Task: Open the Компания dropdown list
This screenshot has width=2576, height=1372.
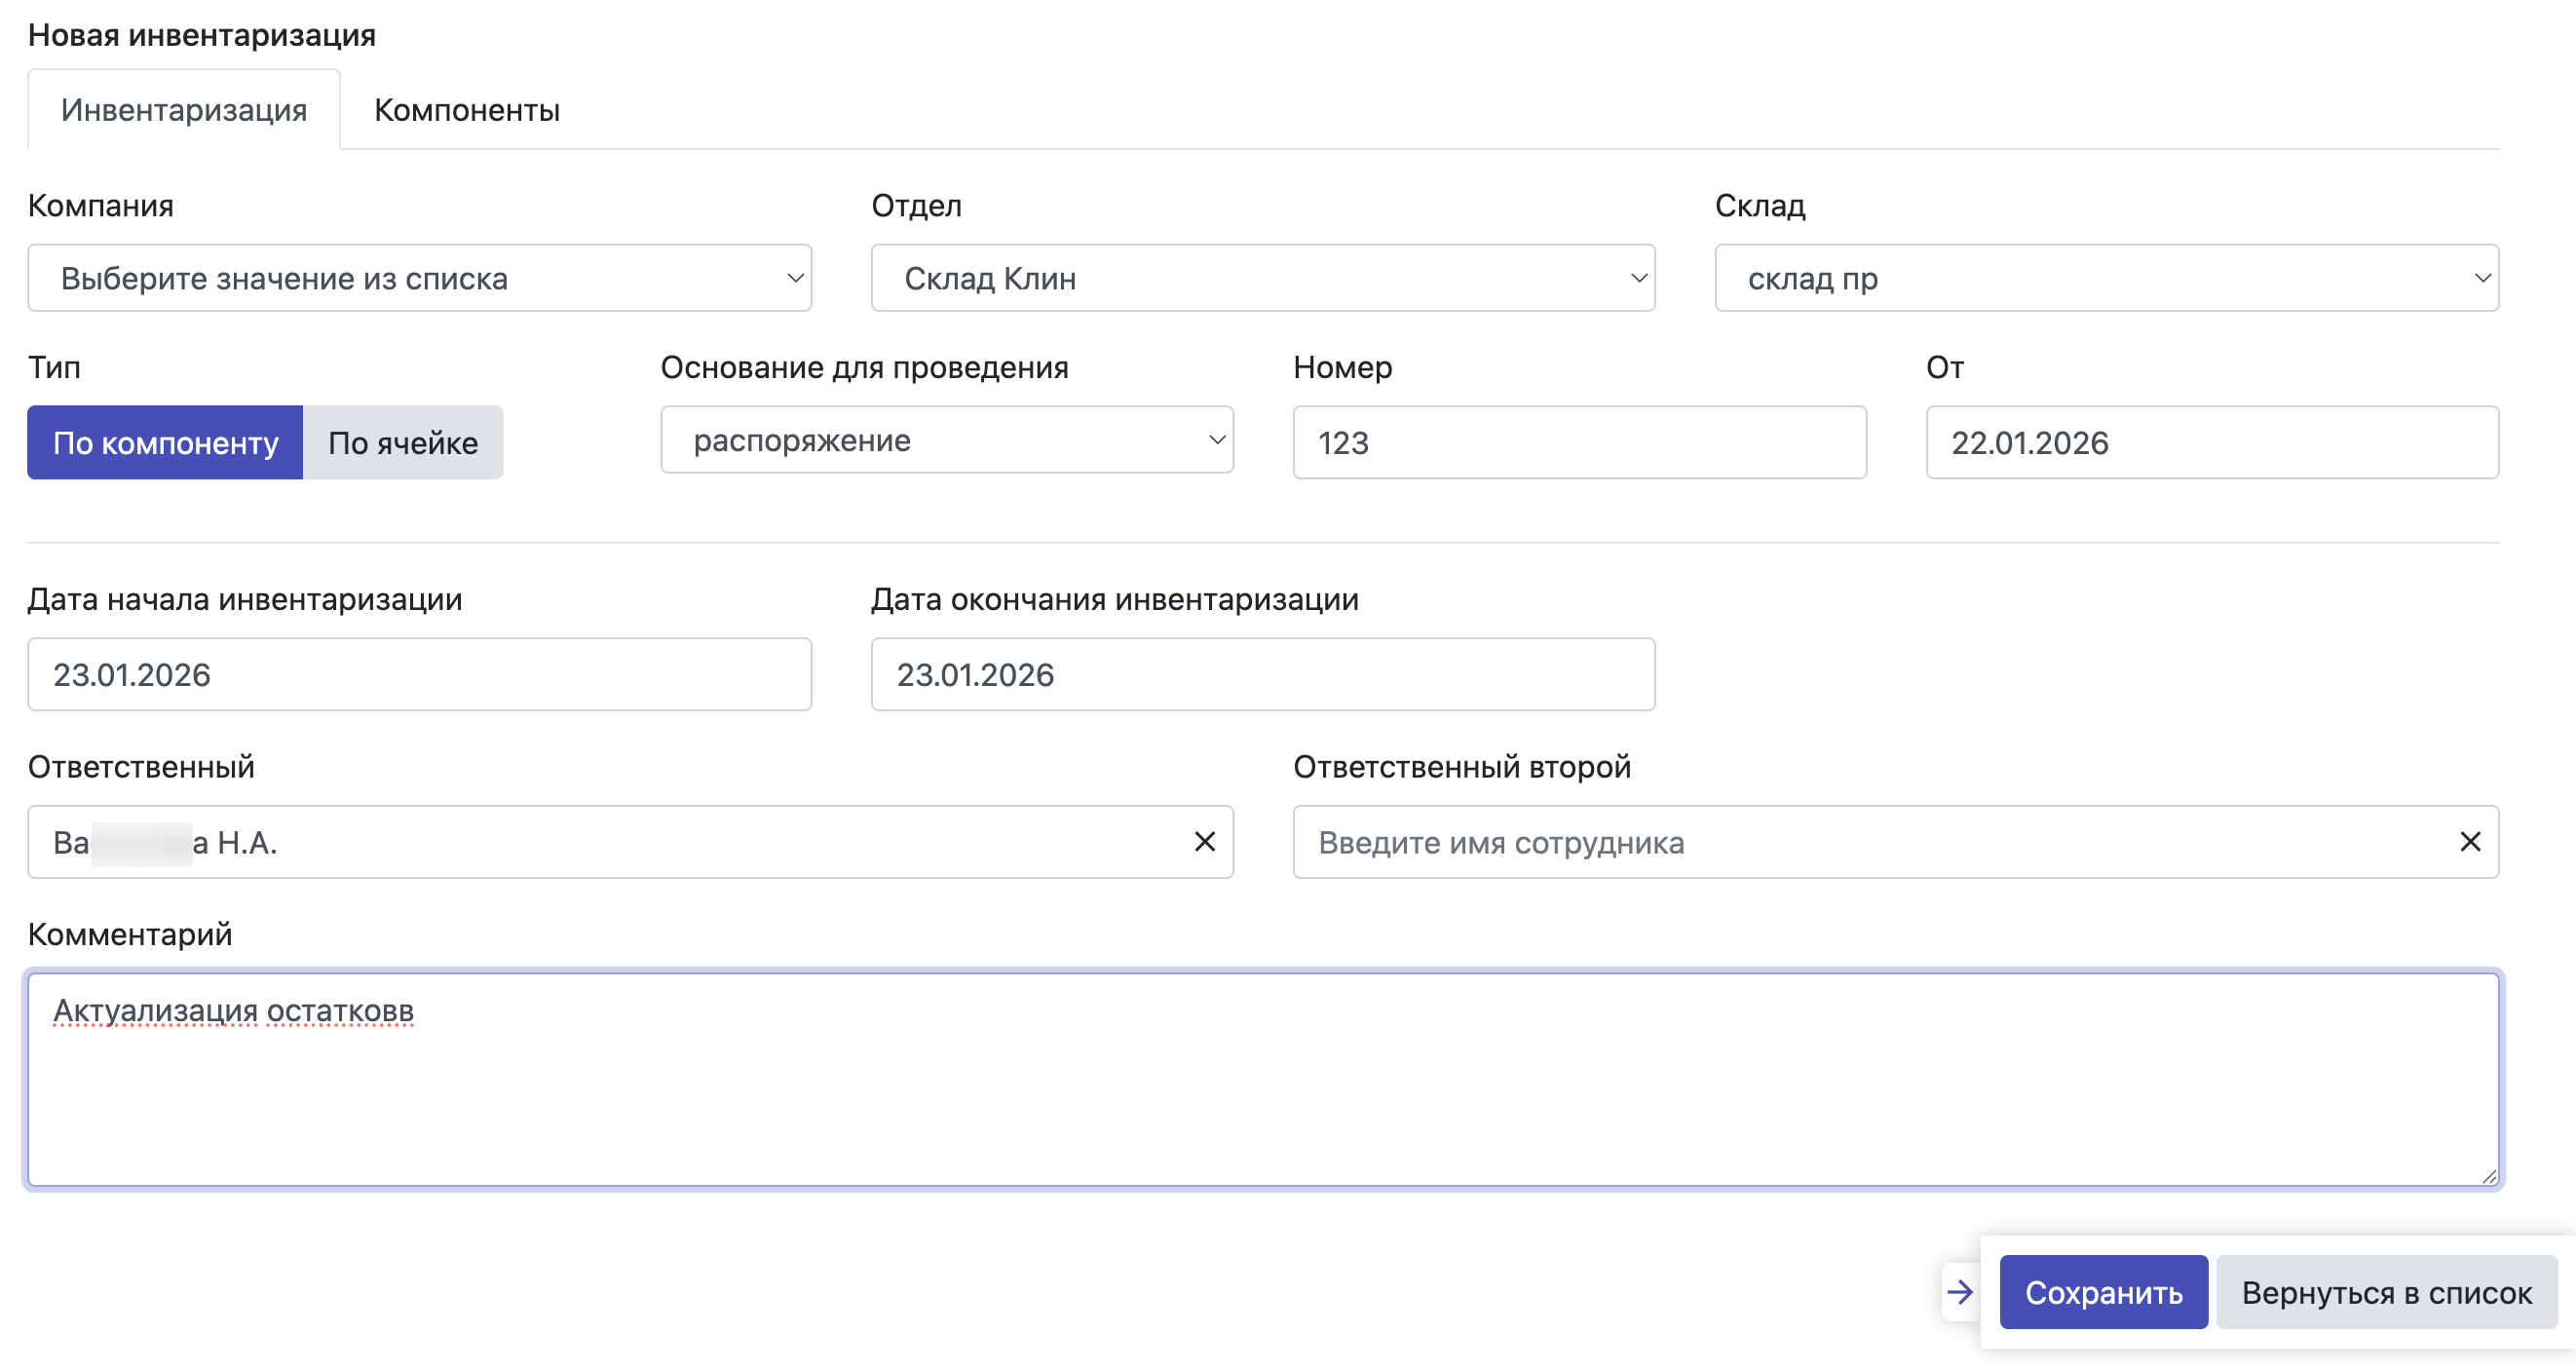Action: (419, 278)
